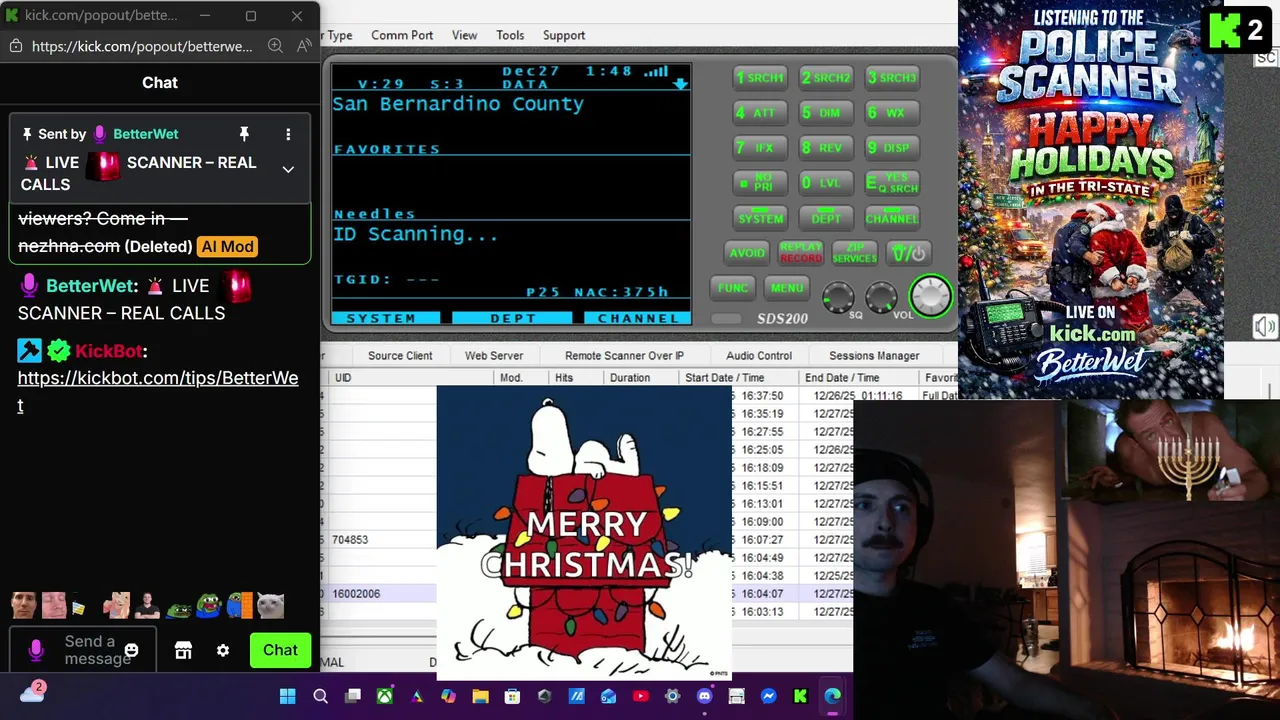Open ZIP SERVICES on the scanner
Screen dimensions: 1280x720
click(855, 253)
